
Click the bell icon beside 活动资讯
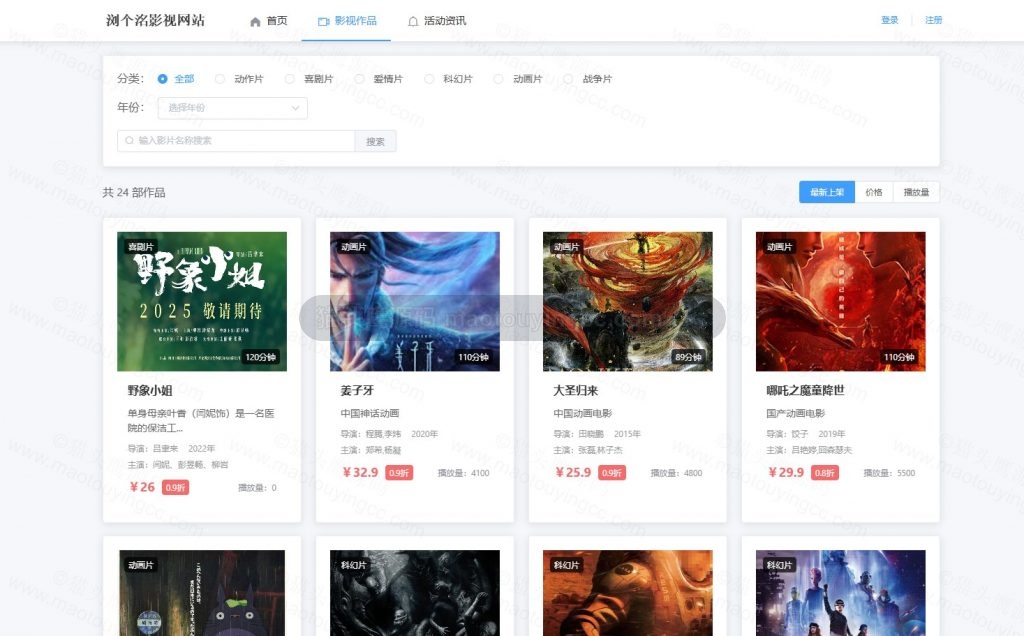pyautogui.click(x=413, y=22)
